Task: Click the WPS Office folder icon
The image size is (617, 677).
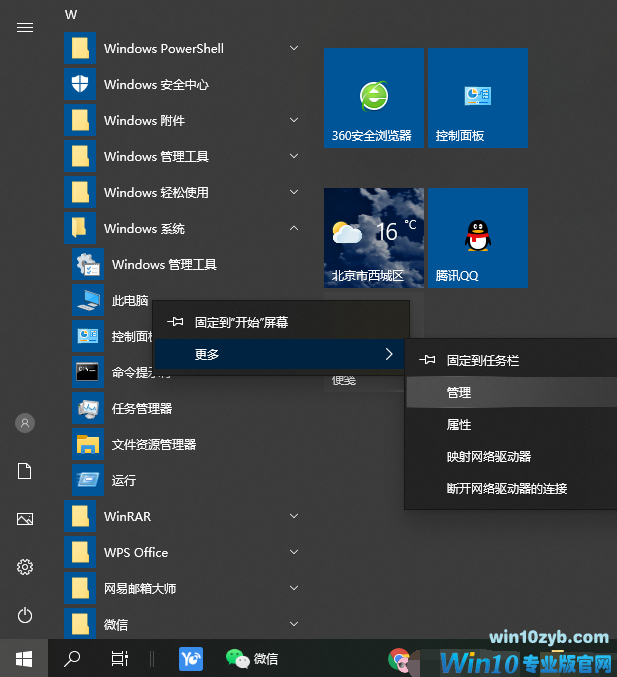Action: [x=80, y=552]
